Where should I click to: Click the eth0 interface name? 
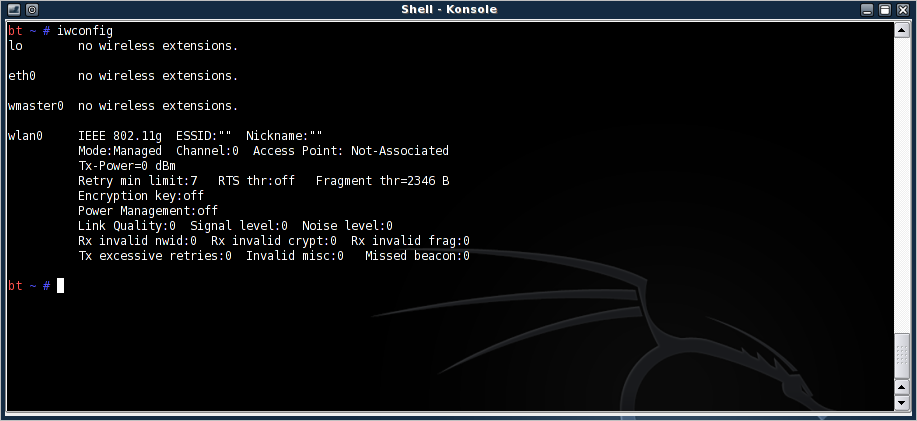coord(22,76)
